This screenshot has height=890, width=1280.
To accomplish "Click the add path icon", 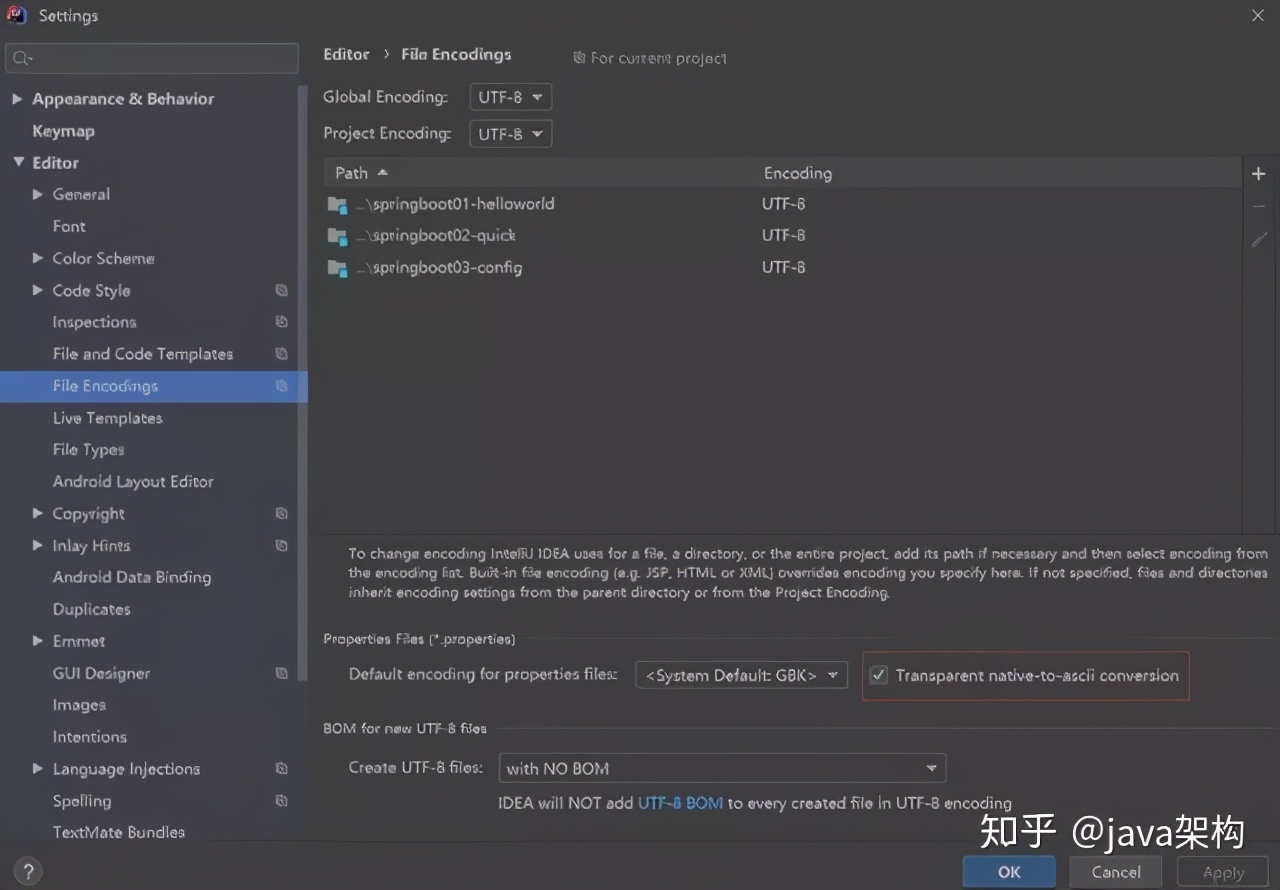I will [x=1258, y=172].
